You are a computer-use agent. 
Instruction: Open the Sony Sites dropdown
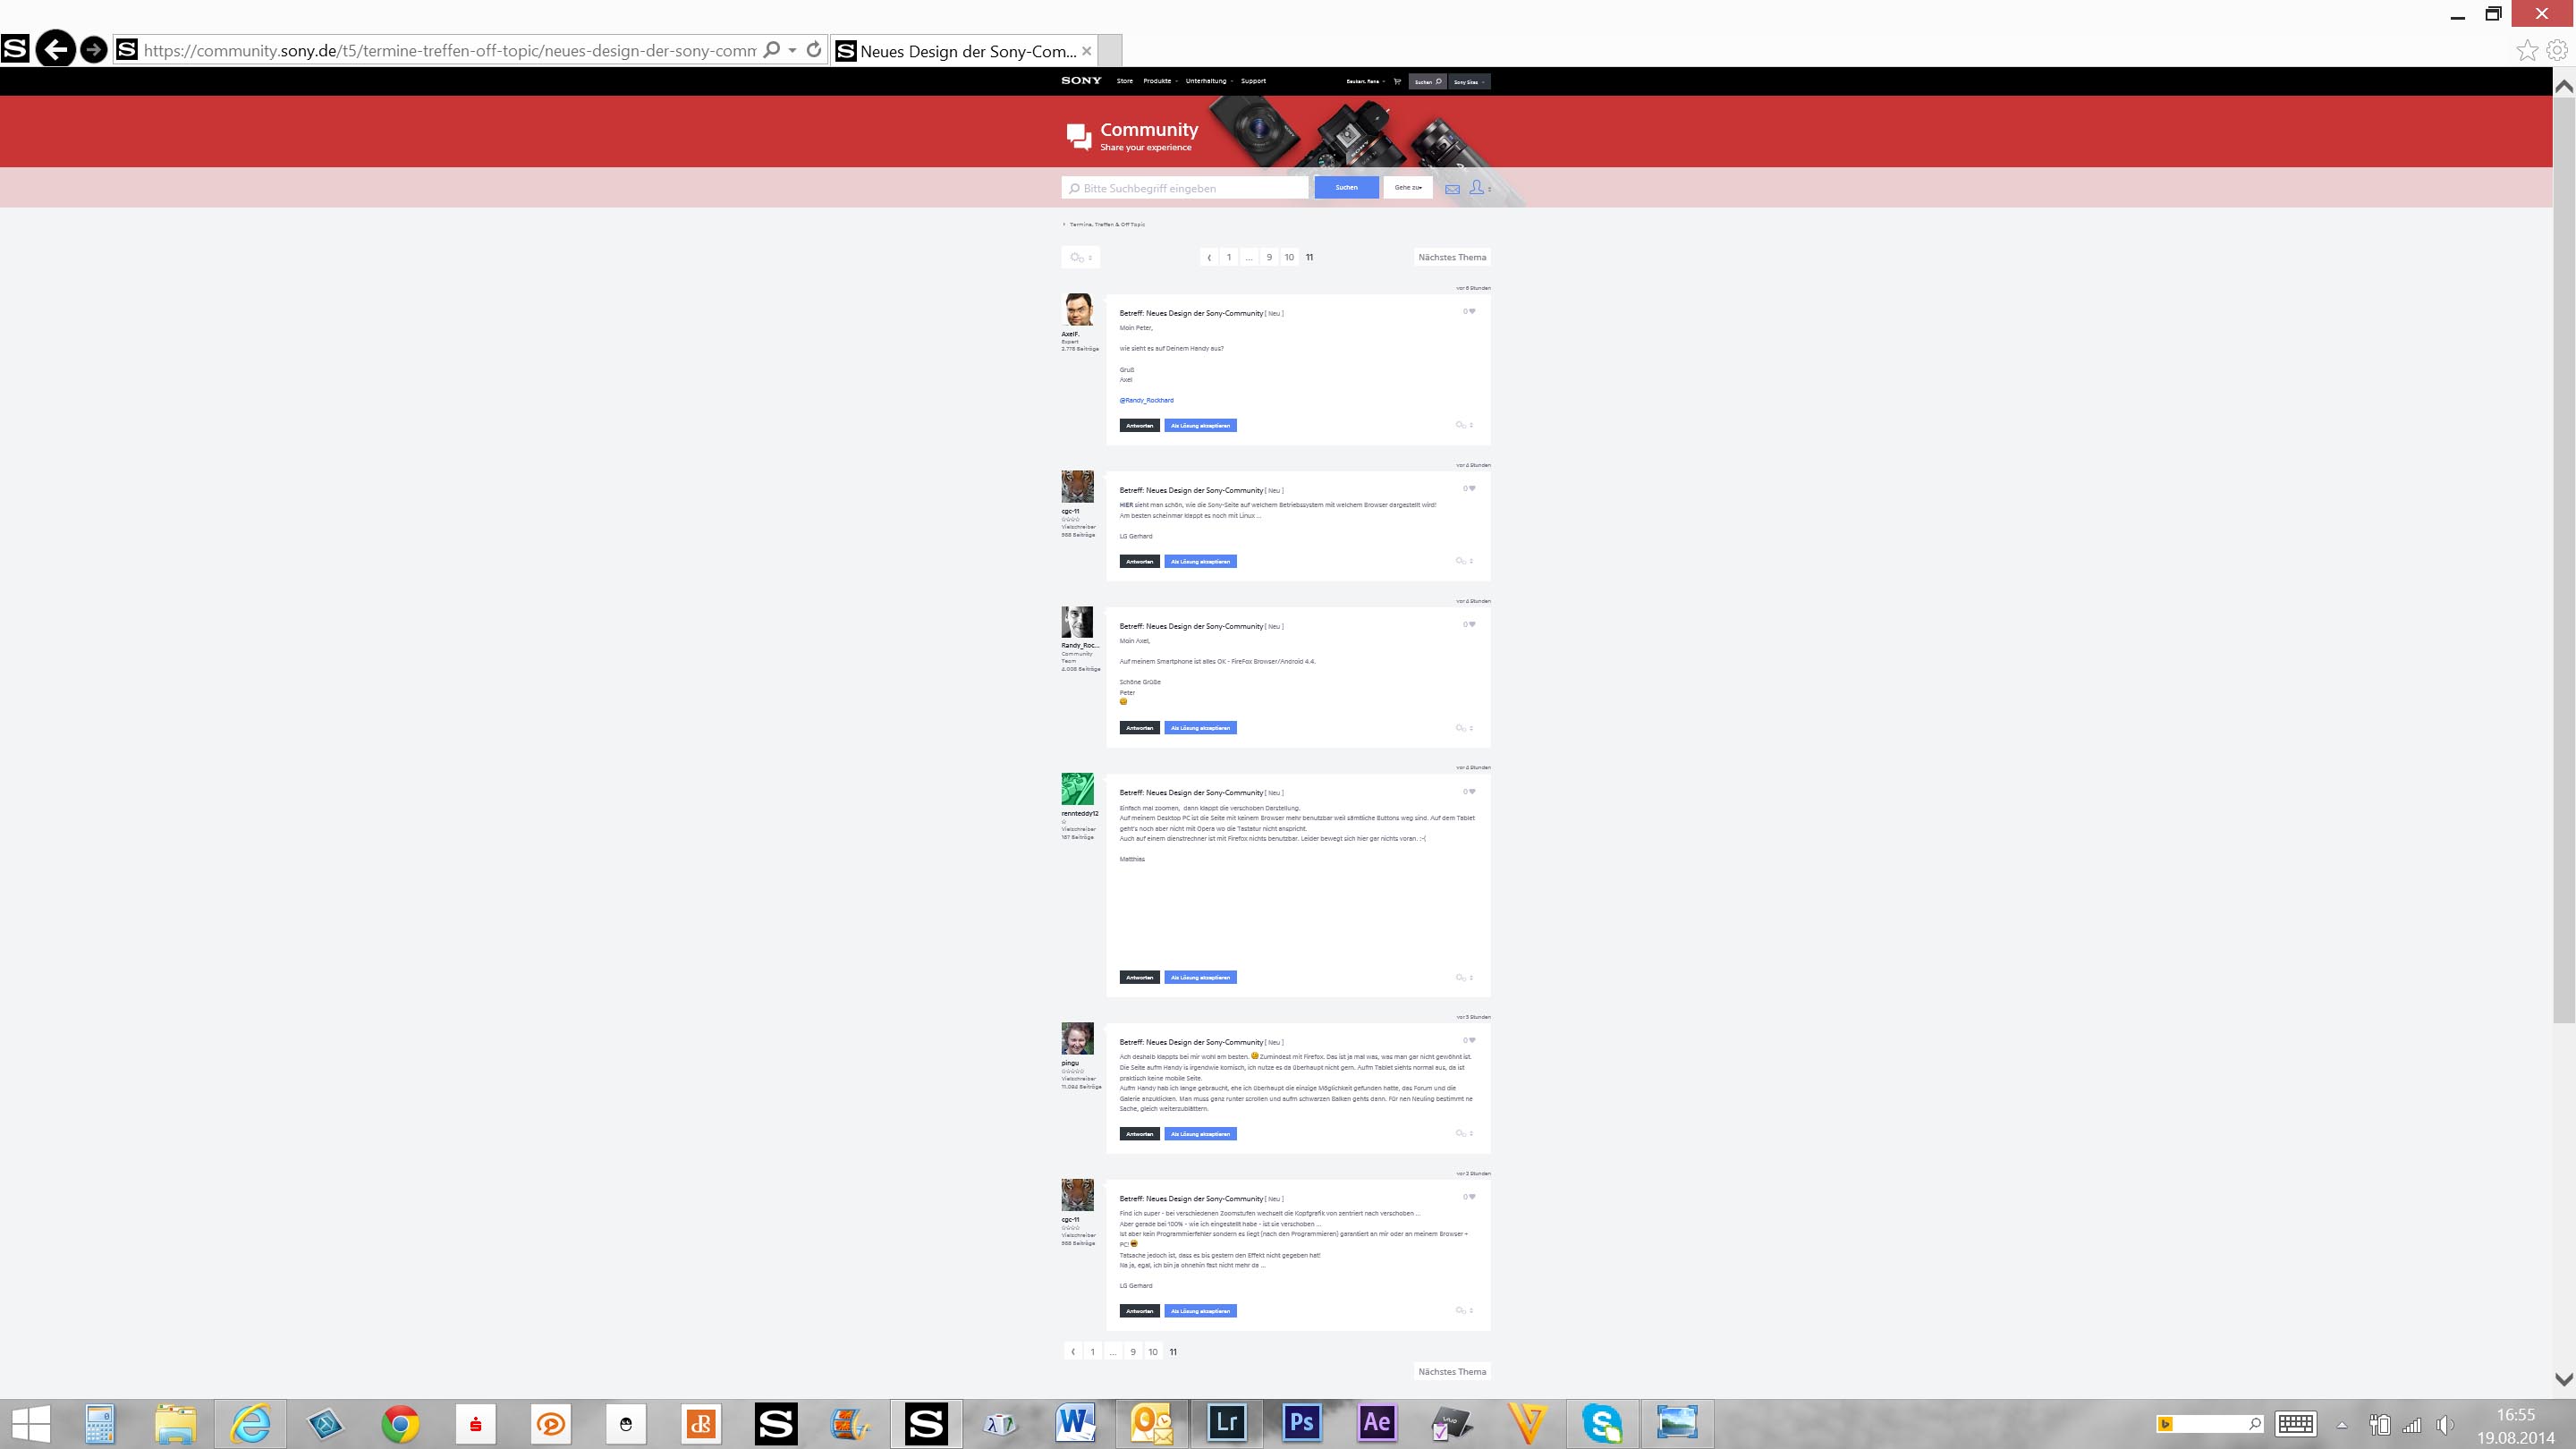[x=1468, y=82]
